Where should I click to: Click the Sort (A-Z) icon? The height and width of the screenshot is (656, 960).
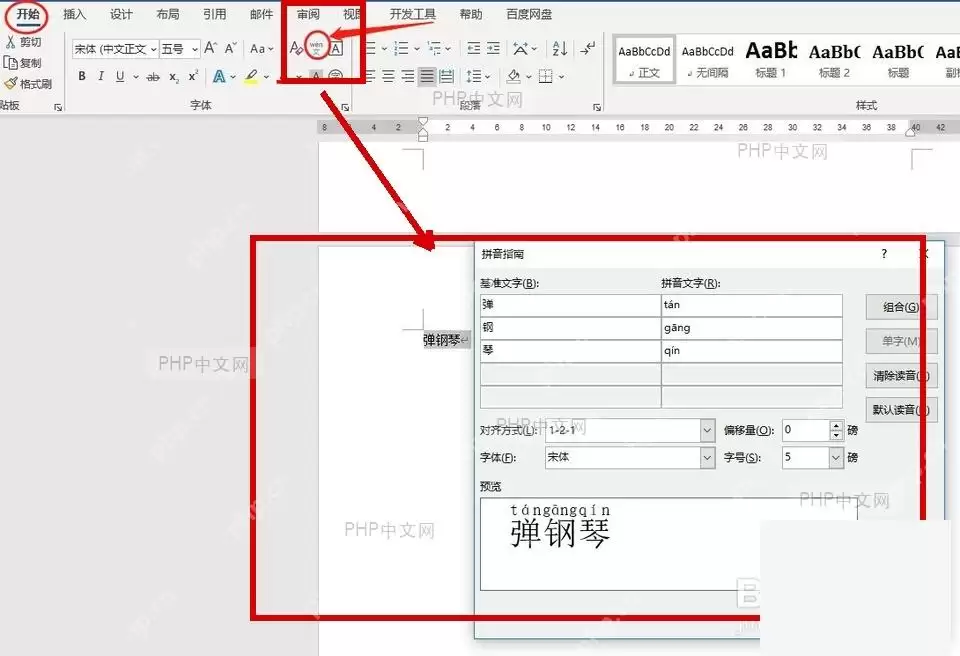(560, 48)
